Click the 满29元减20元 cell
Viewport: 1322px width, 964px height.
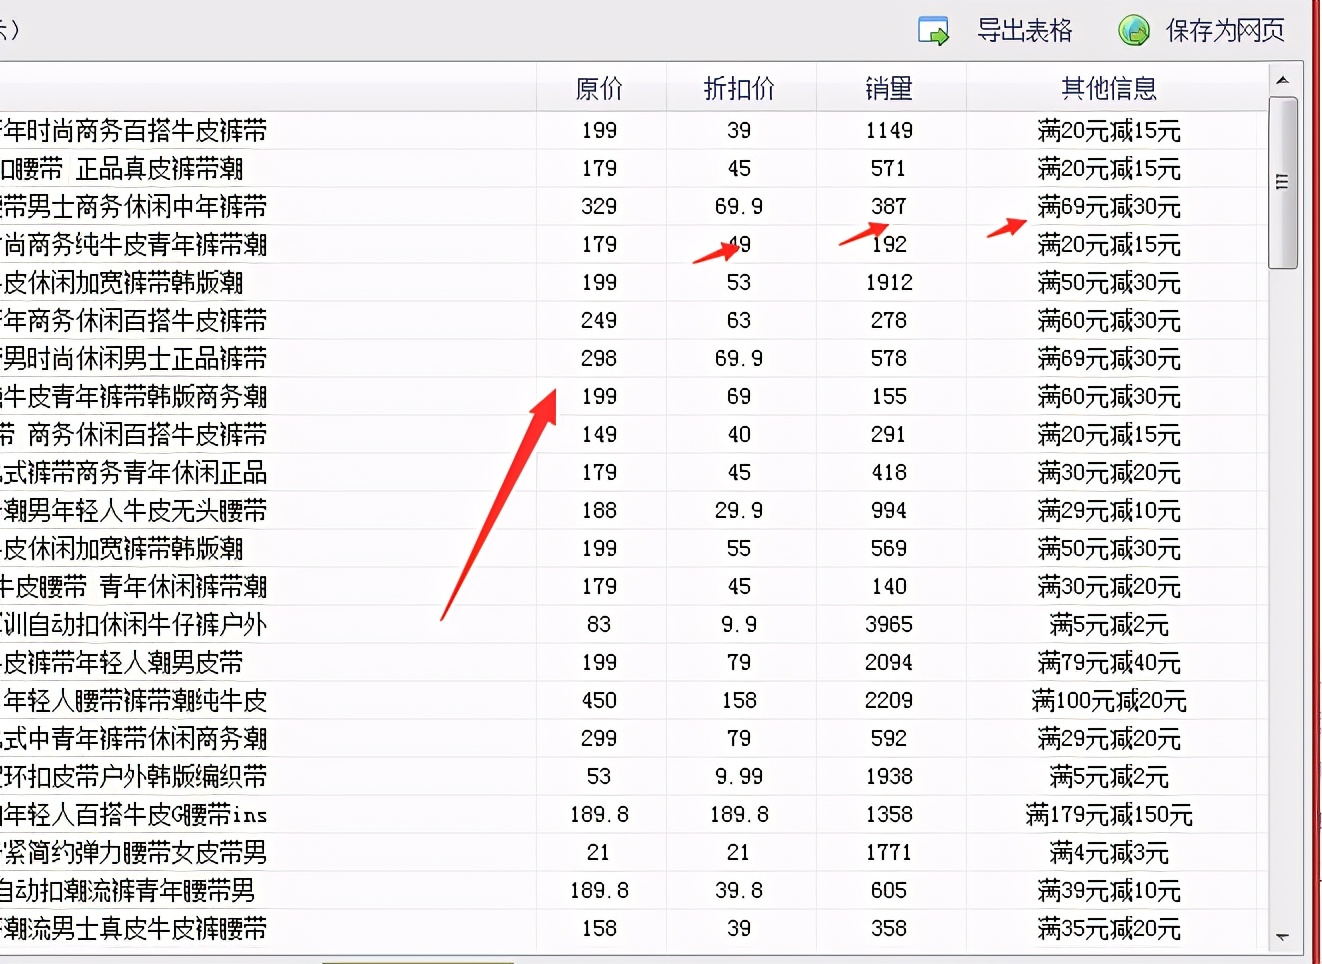point(1110,739)
